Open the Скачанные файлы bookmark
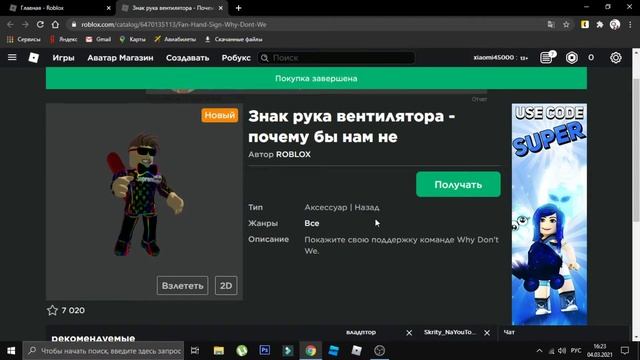640x360 pixels. [x=233, y=39]
